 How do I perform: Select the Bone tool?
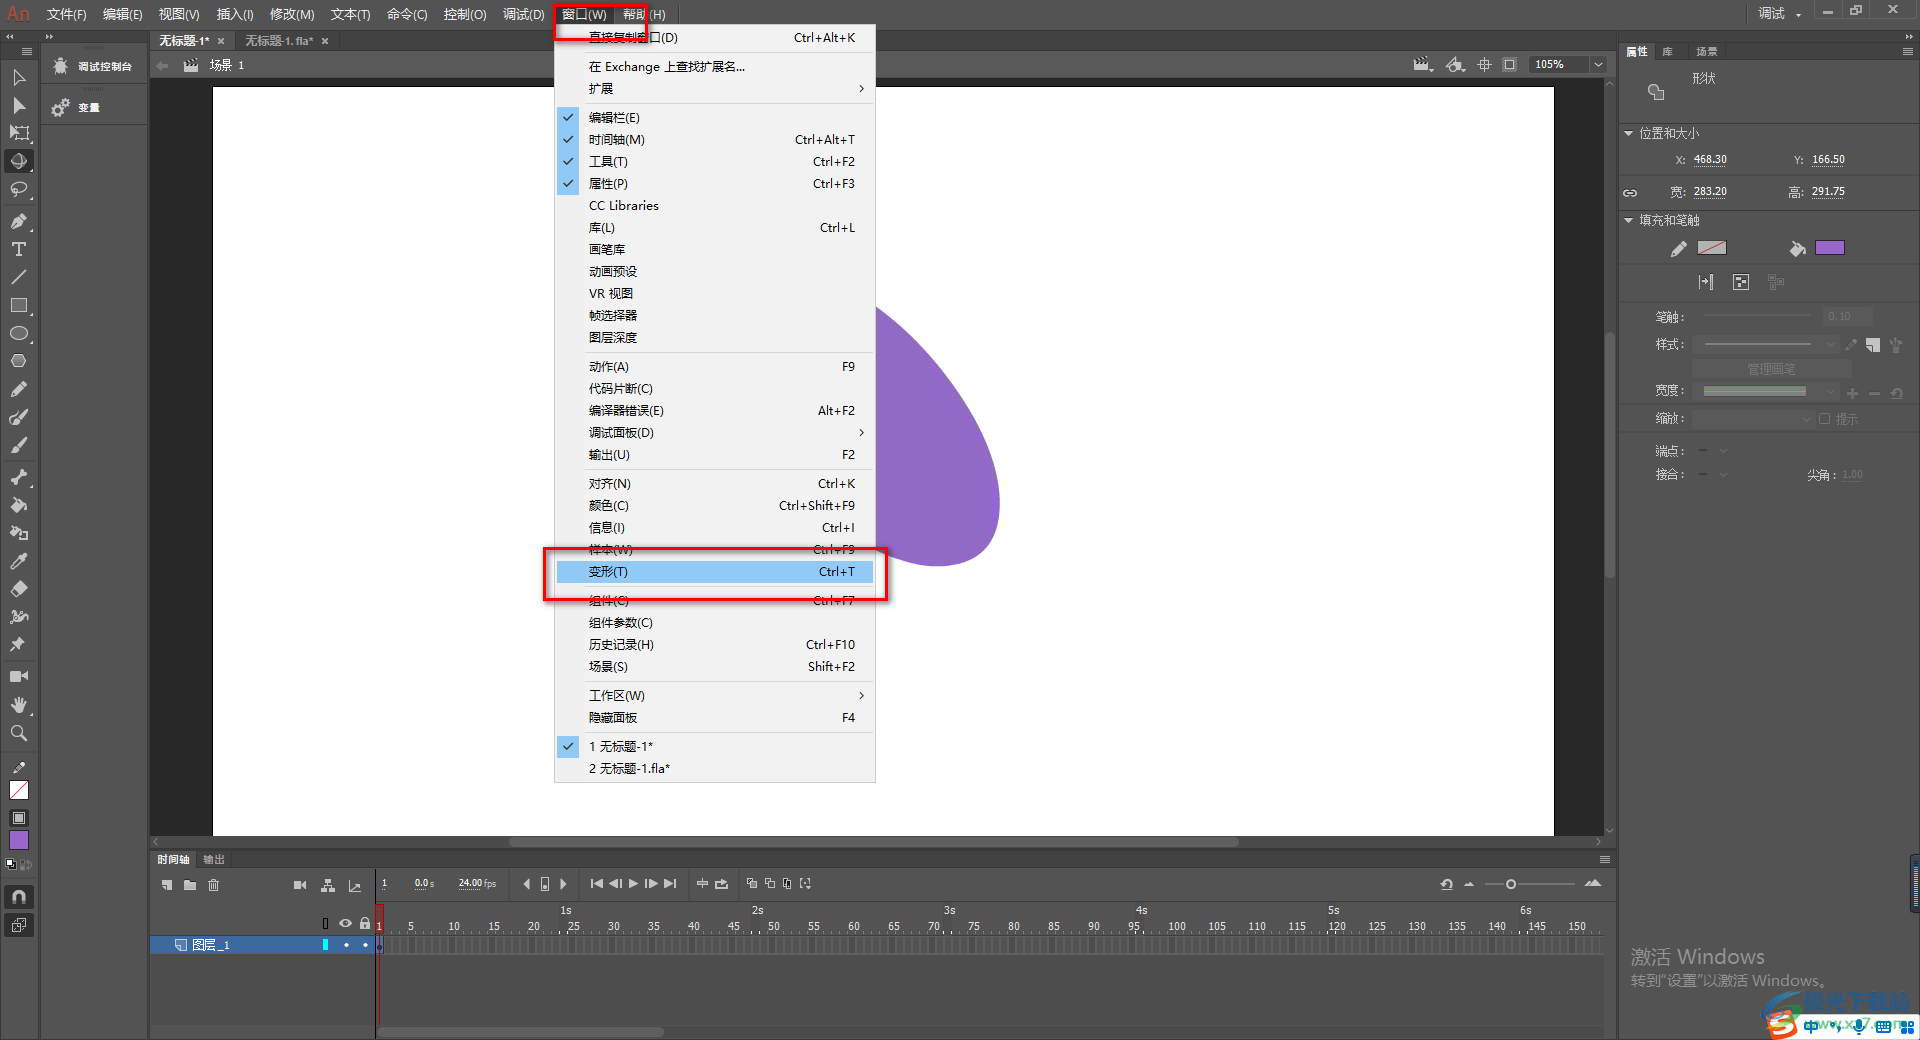(19, 477)
